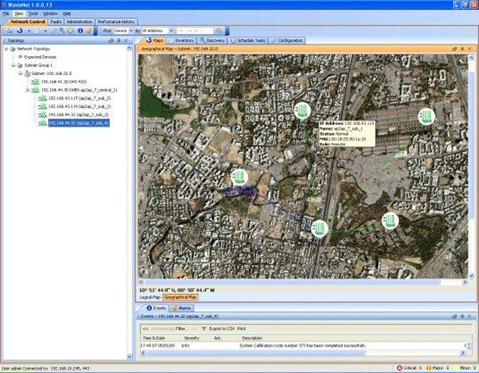Switch to the Network Control tab
The height and width of the screenshot is (373, 479).
(x=28, y=22)
